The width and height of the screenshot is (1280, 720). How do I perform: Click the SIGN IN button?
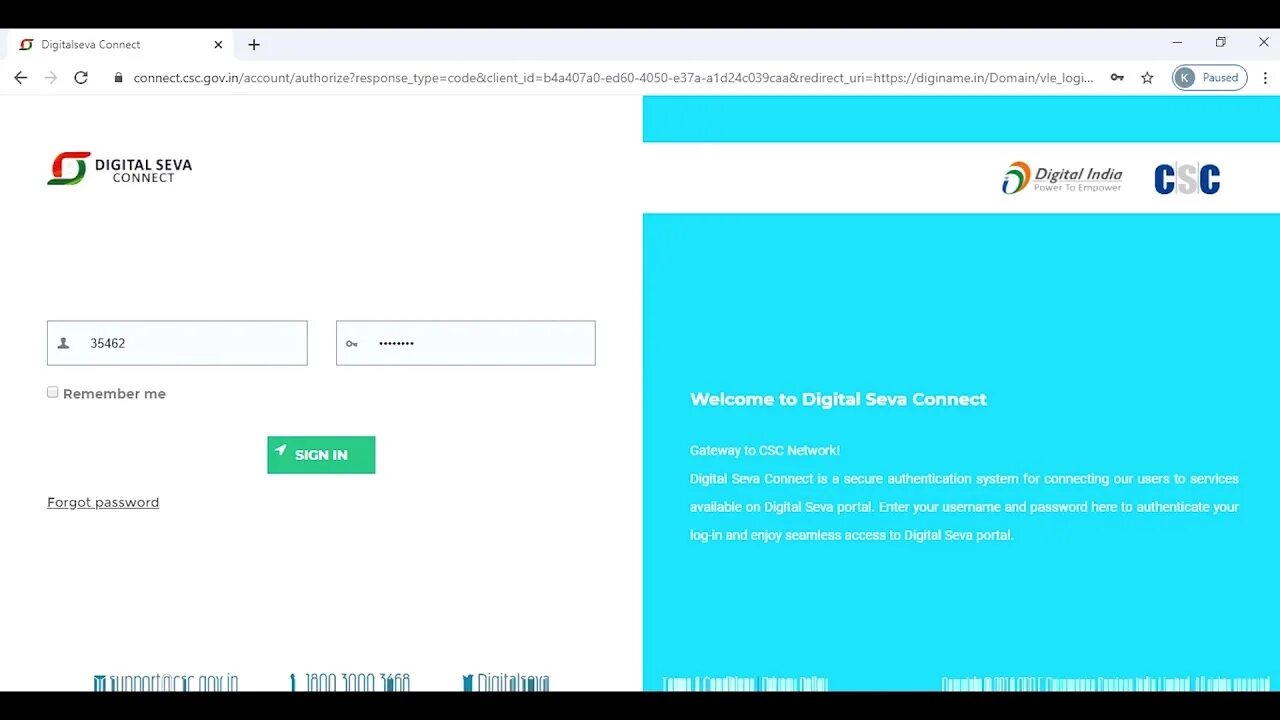tap(321, 455)
